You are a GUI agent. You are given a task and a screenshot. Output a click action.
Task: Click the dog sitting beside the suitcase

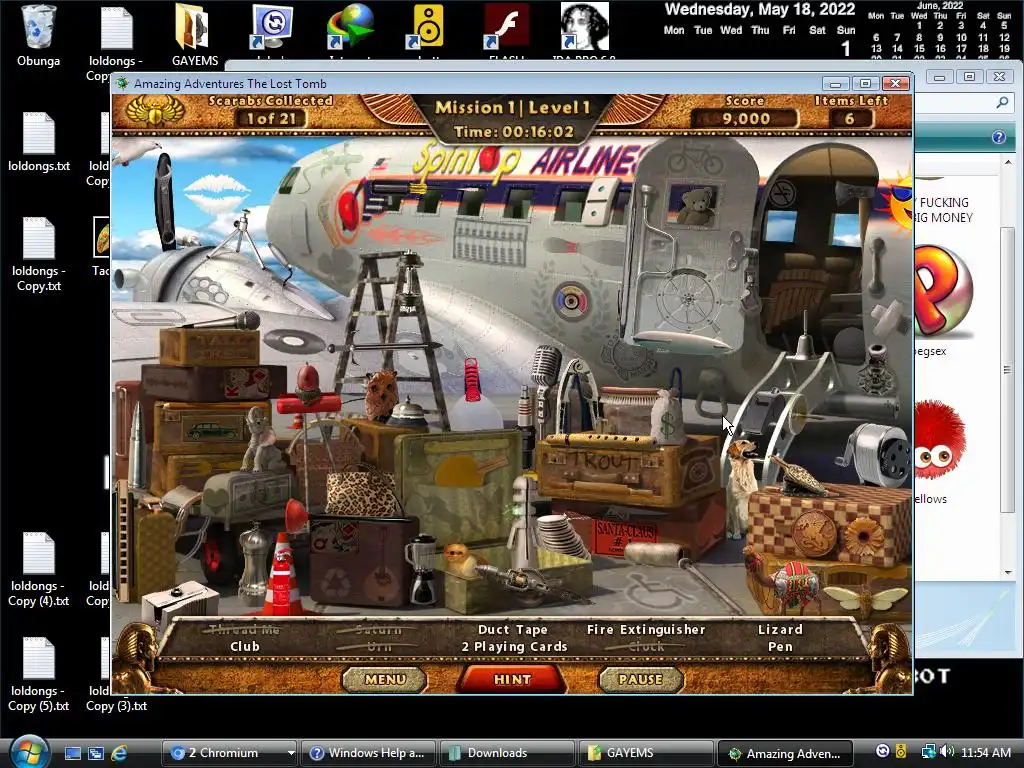(742, 486)
